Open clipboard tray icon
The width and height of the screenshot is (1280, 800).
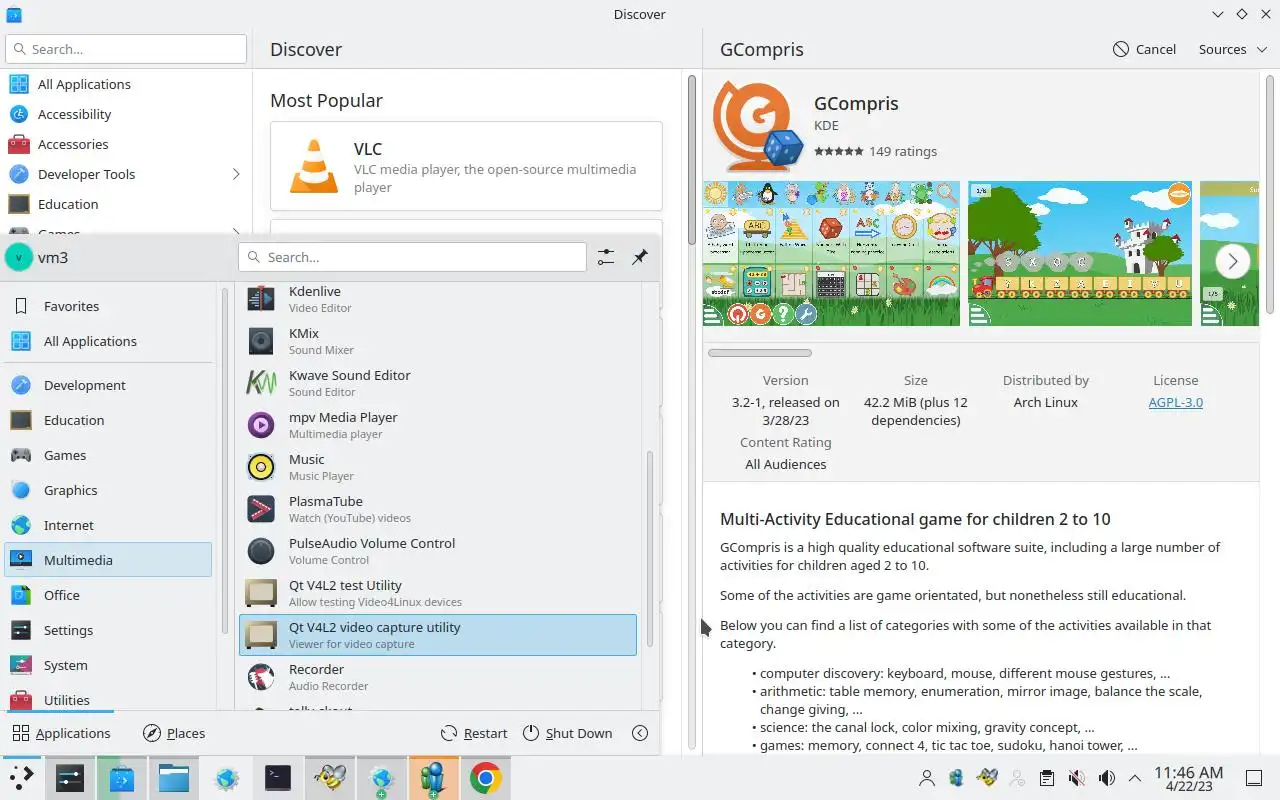(1047, 778)
